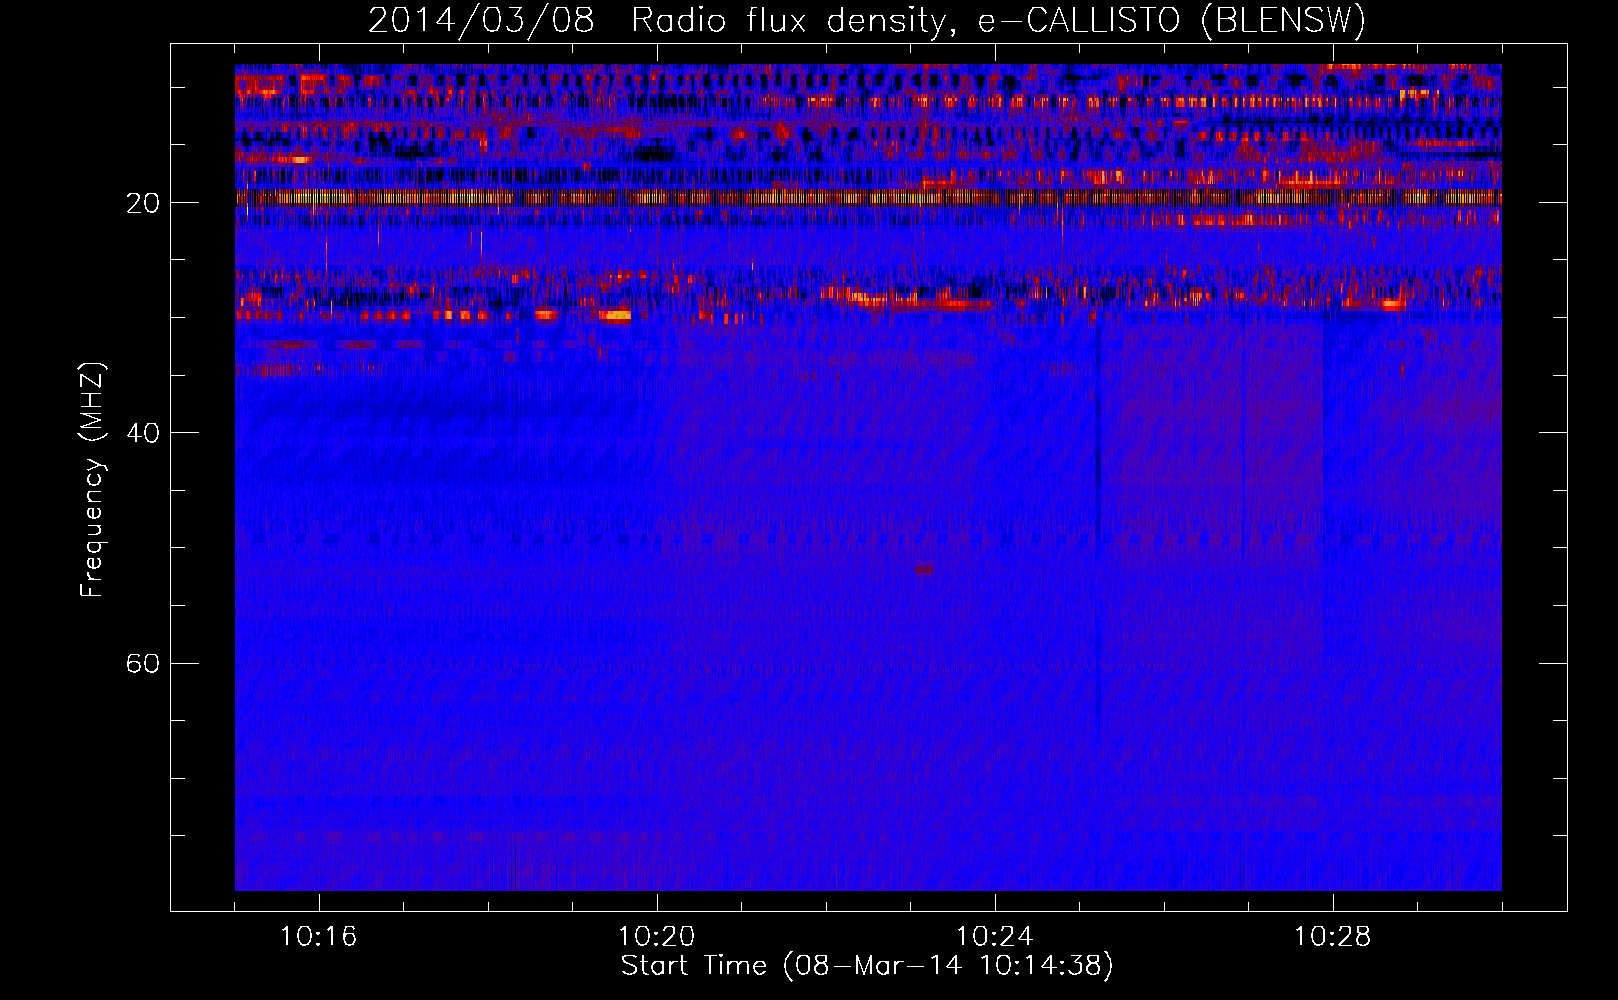Click the 10:20 time tick label
This screenshot has height=1000, width=1618.
[x=657, y=937]
